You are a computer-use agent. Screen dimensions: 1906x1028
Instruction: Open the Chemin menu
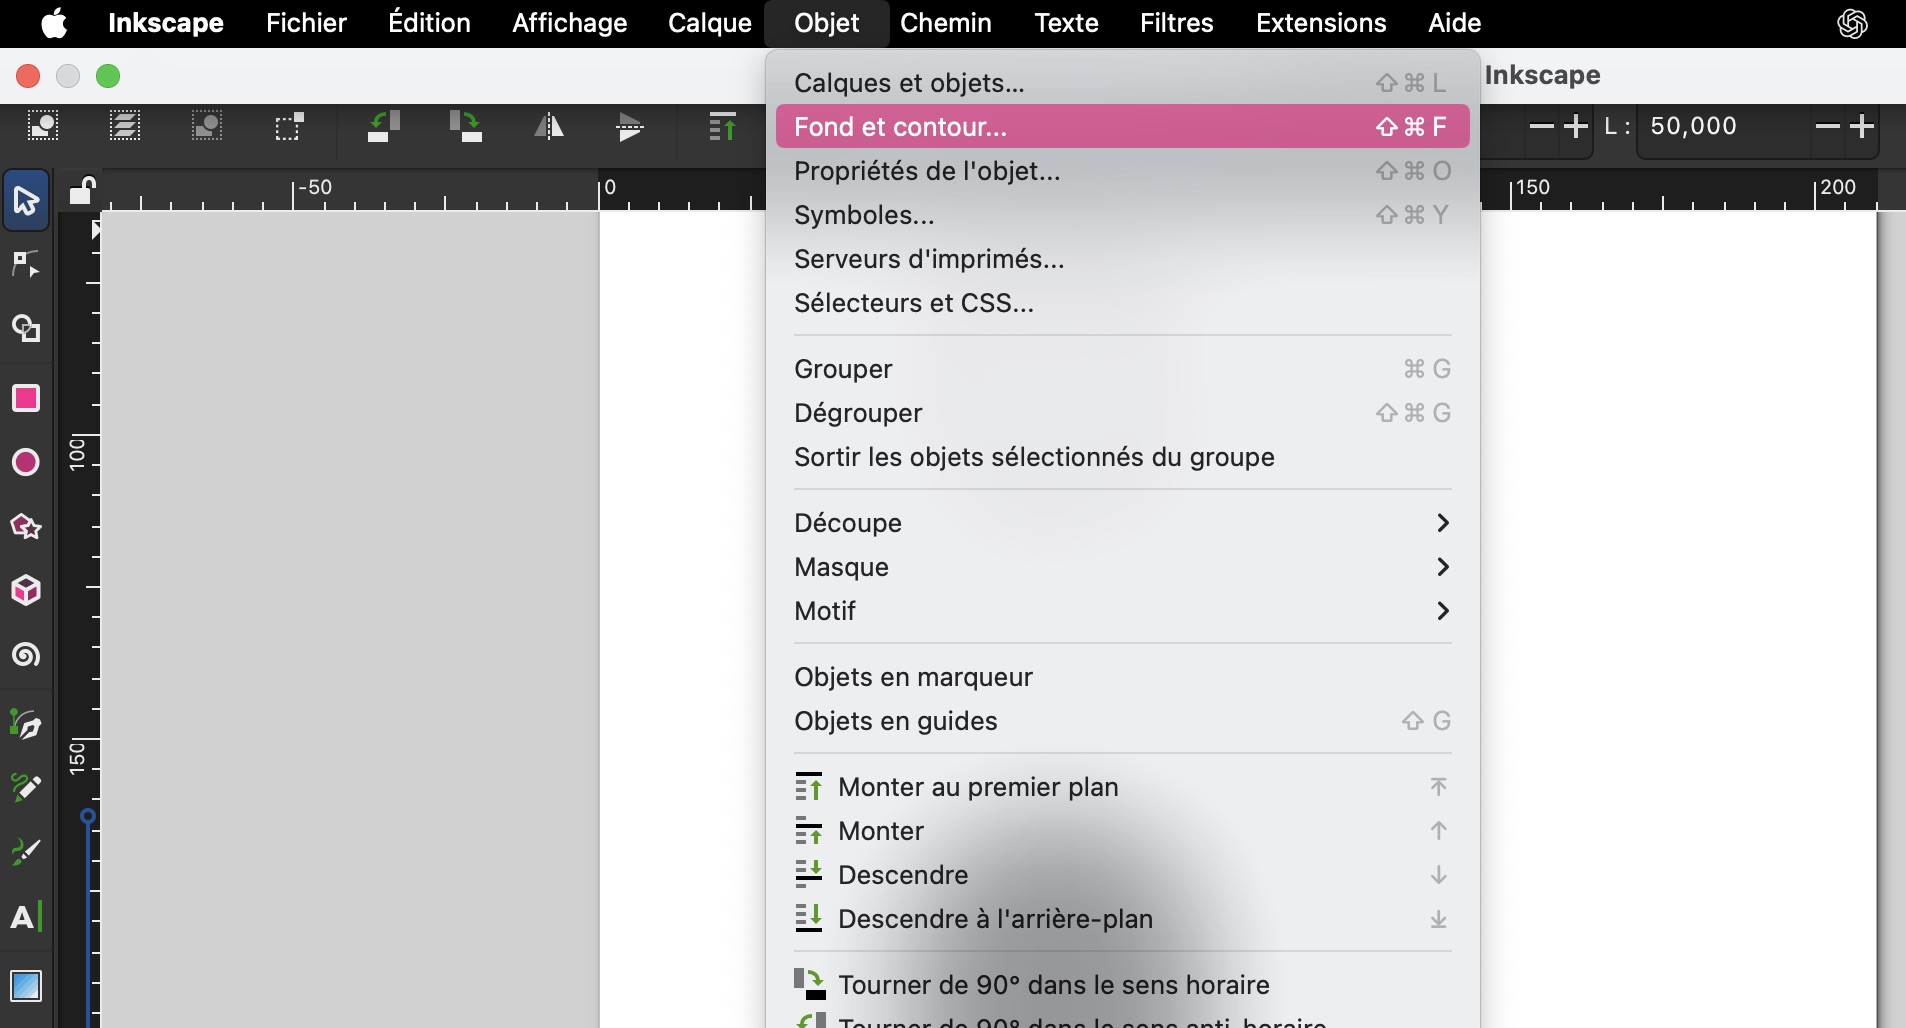tap(945, 23)
